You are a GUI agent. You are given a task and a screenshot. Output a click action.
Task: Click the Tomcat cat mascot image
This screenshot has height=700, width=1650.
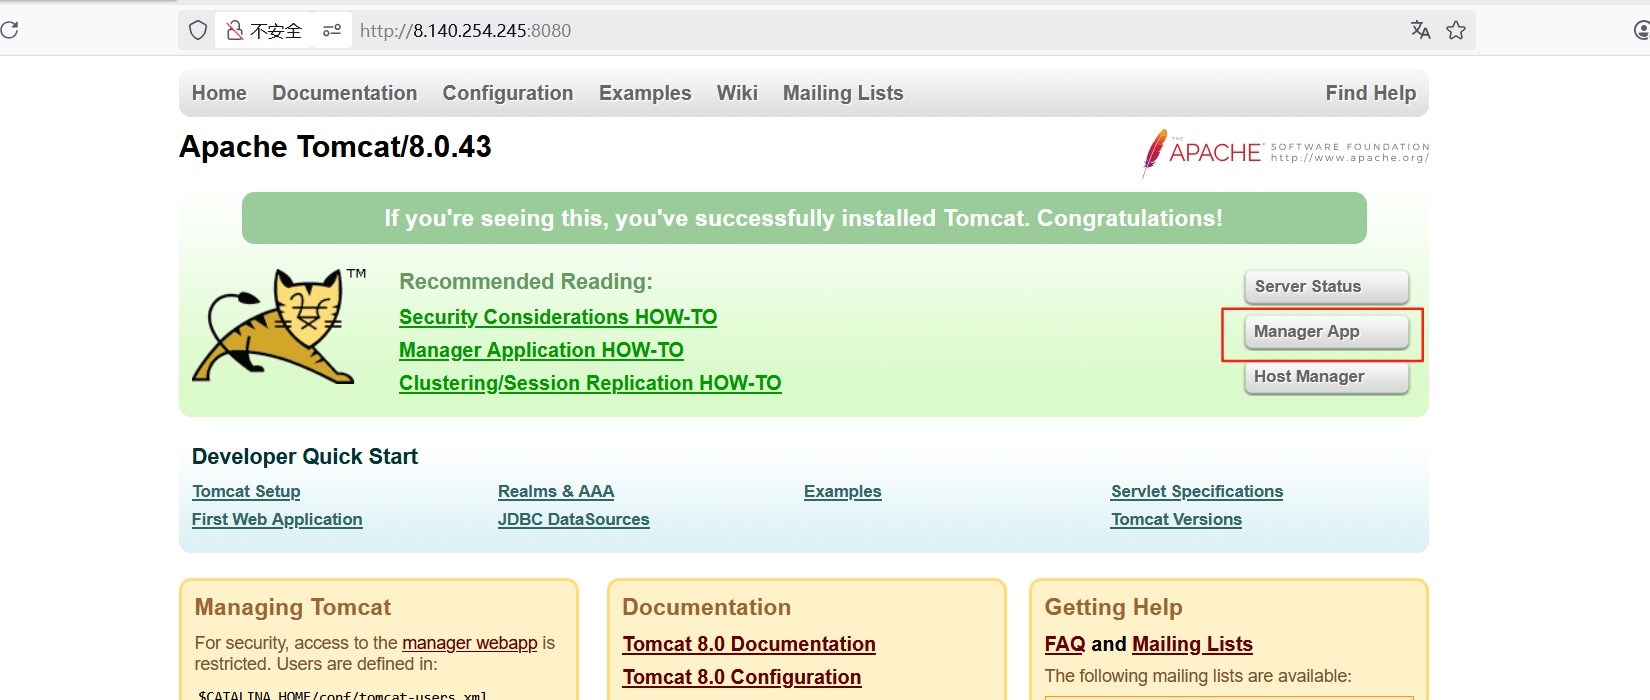[279, 327]
